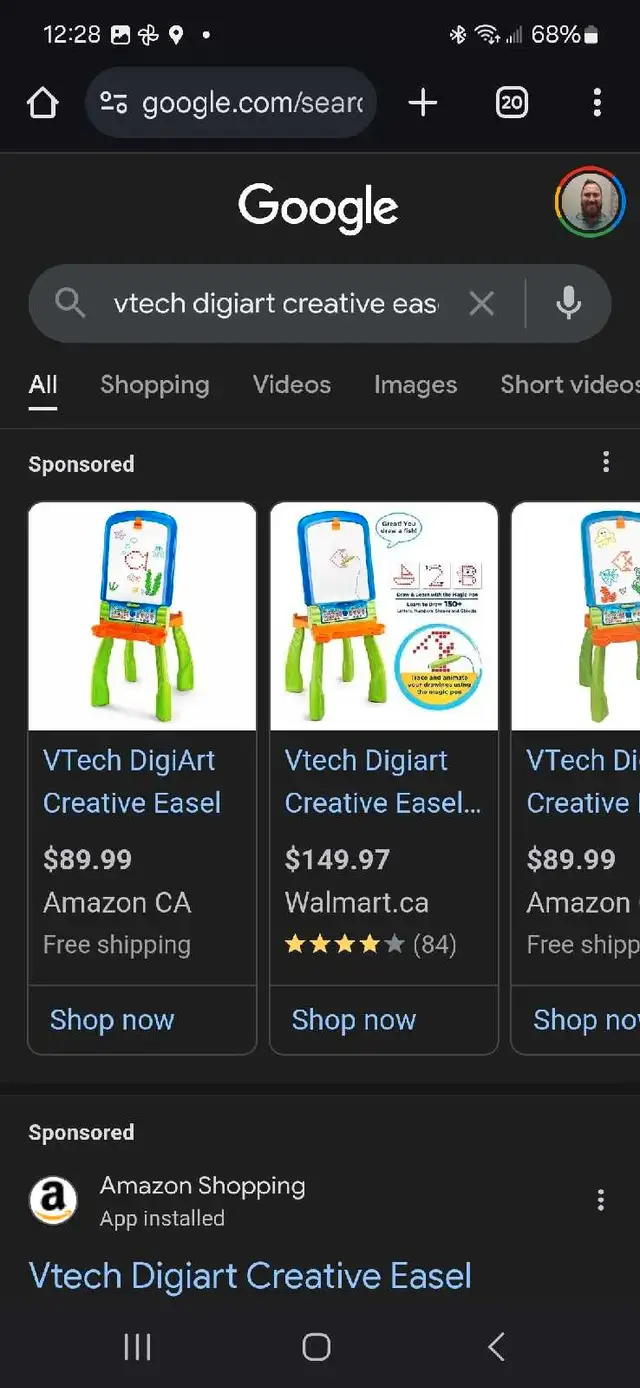Open a new tab with plus icon
The width and height of the screenshot is (640, 1388).
tap(423, 102)
